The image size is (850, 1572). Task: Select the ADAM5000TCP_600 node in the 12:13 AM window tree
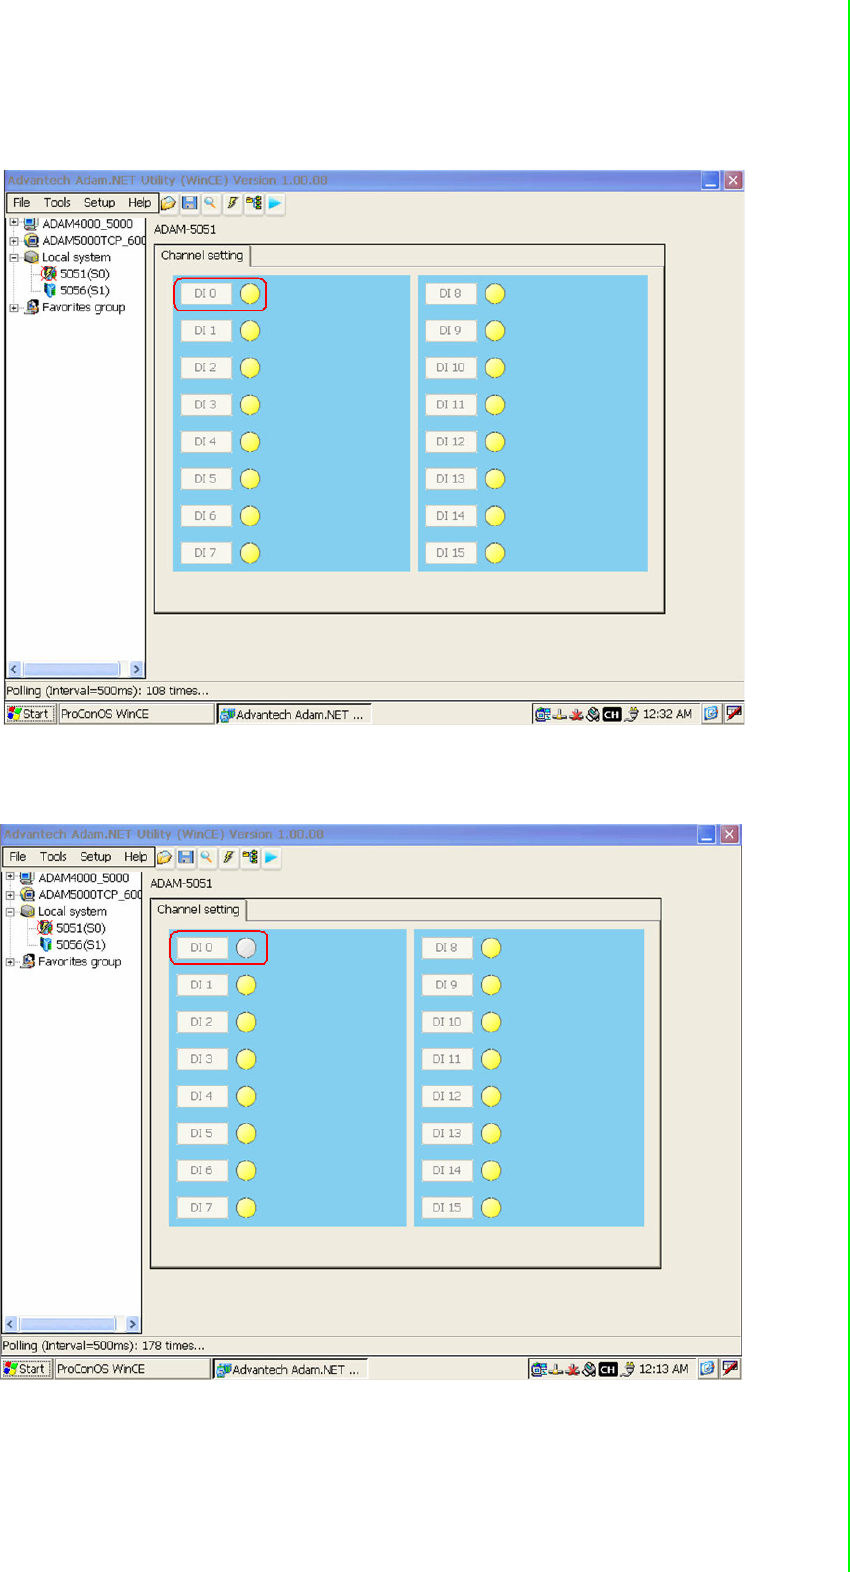click(x=89, y=895)
